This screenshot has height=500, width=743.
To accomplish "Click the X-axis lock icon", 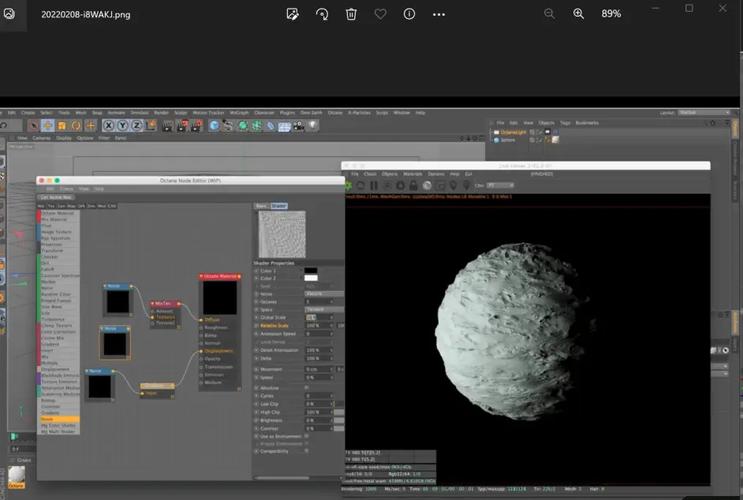I will [109, 126].
